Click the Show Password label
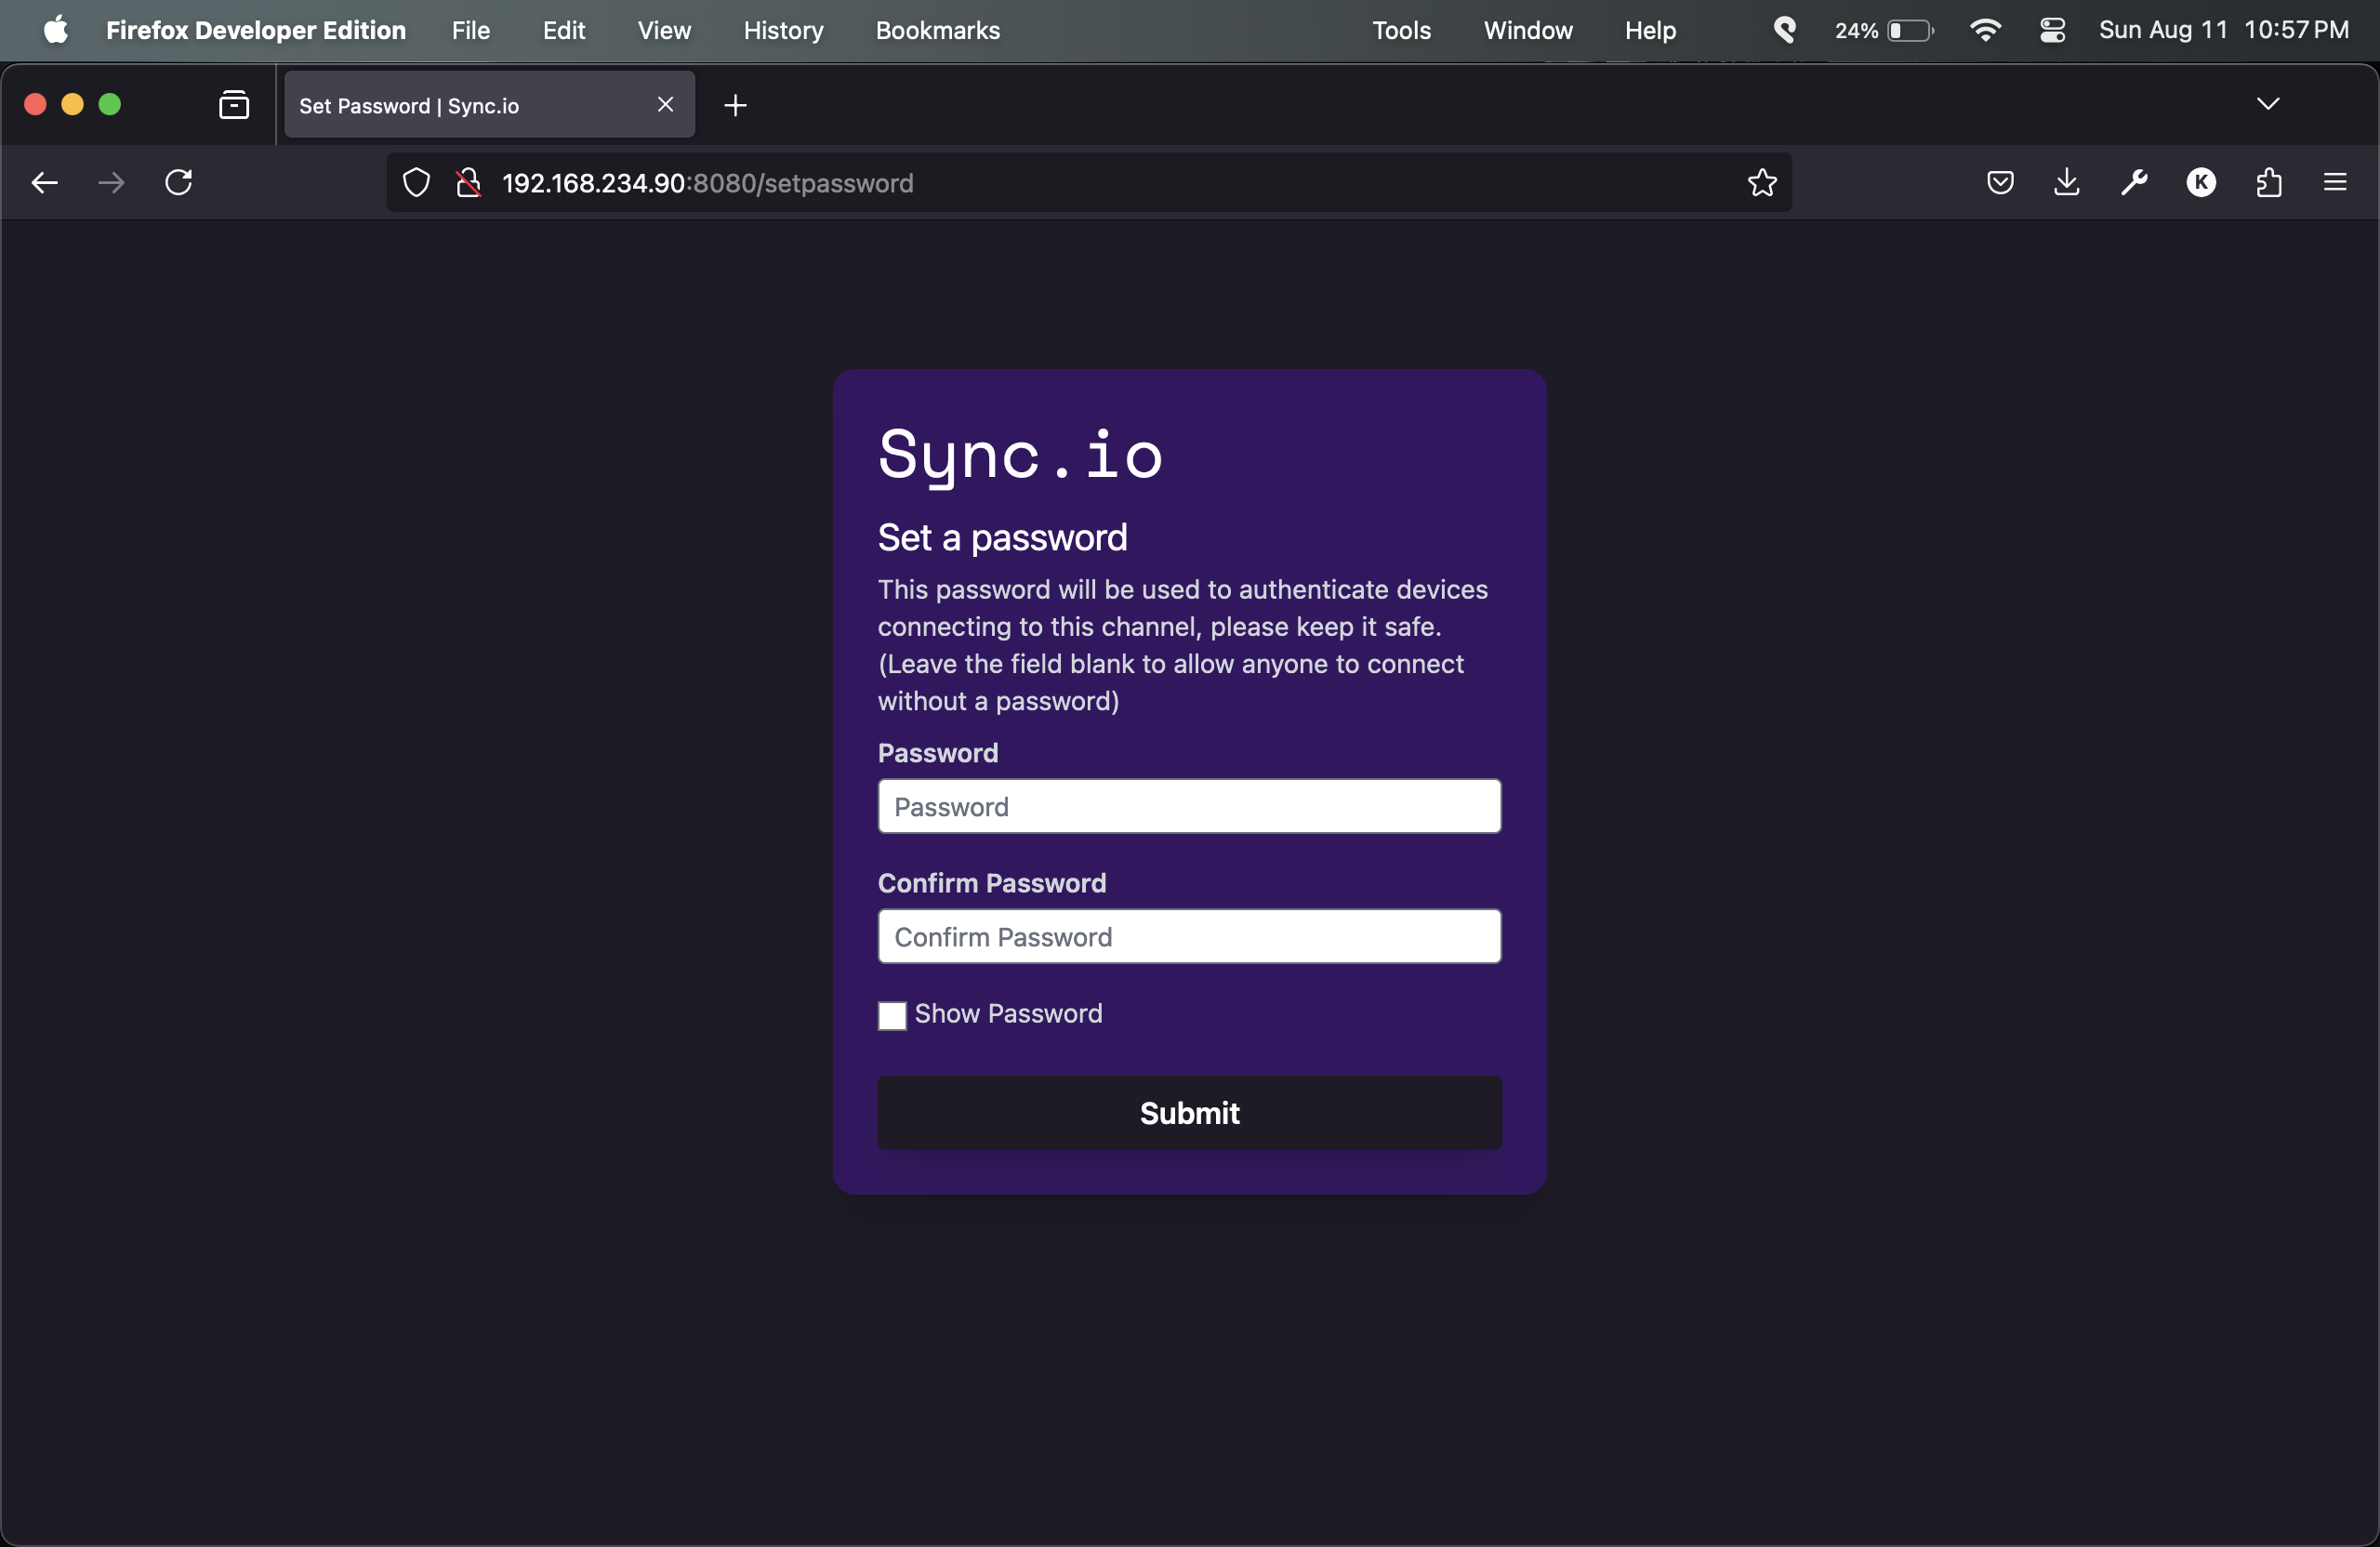The image size is (2380, 1547). pyautogui.click(x=1008, y=1013)
